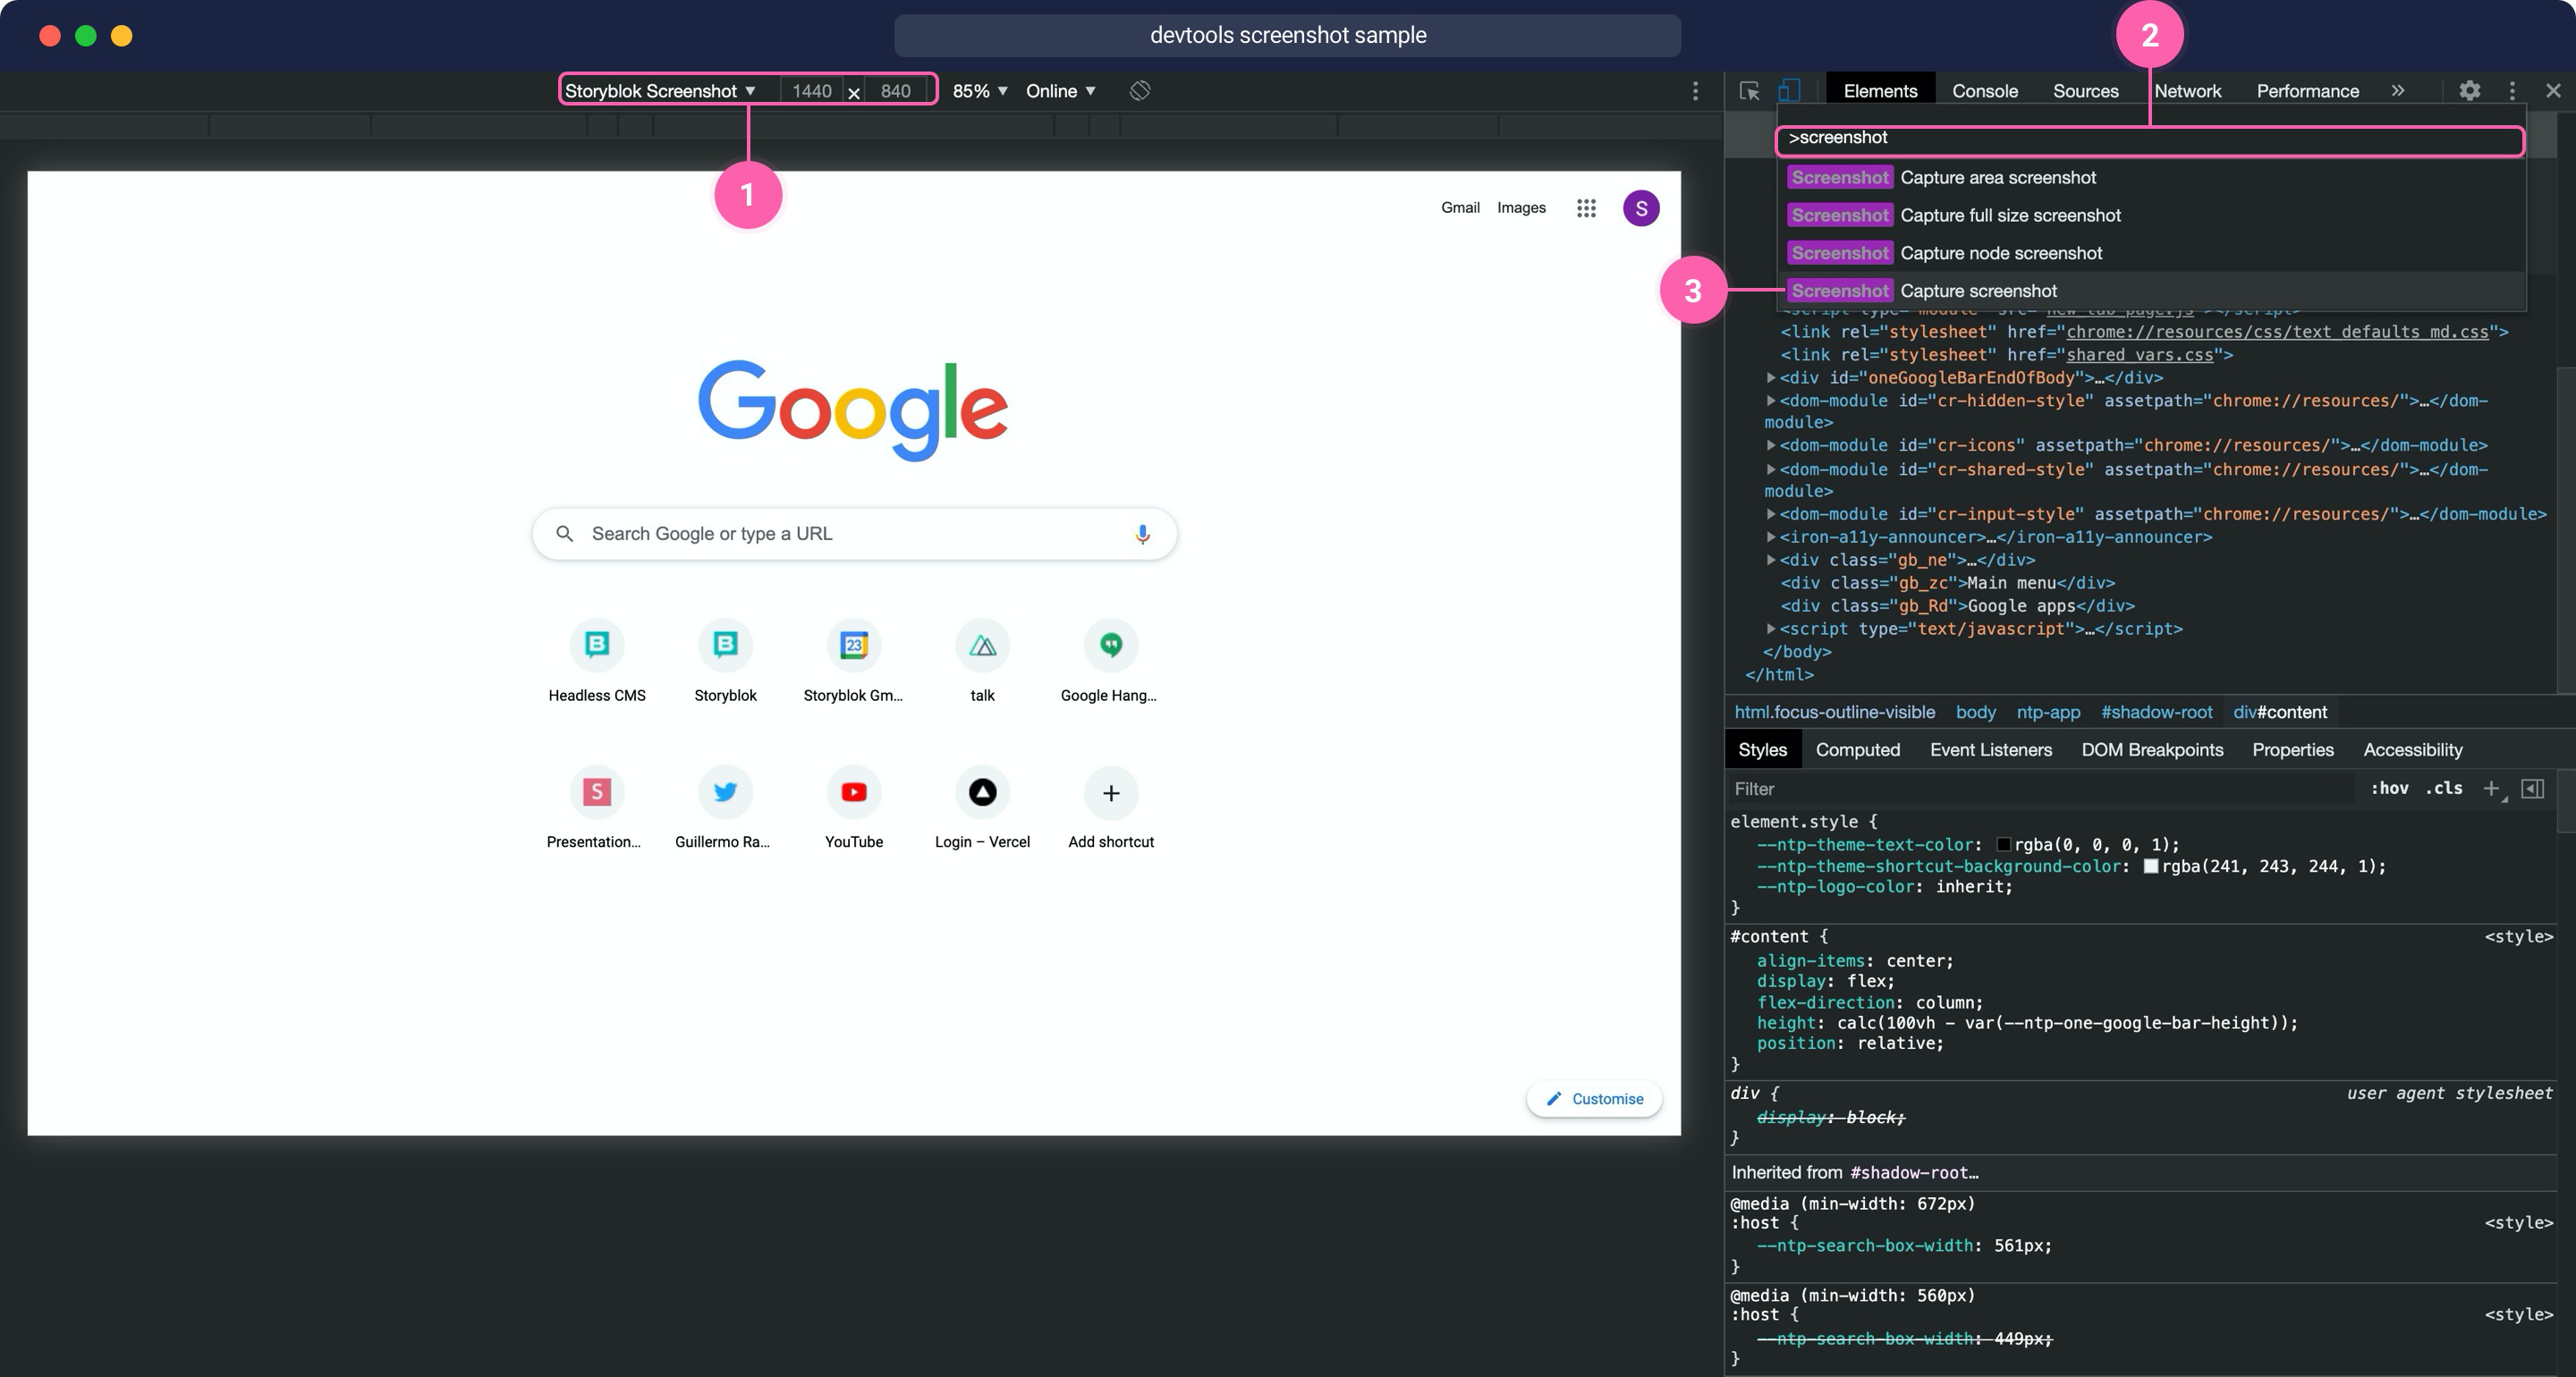Screen dimensions: 2576x1377
Task: Open DevTools kebab menu
Action: [x=2512, y=91]
